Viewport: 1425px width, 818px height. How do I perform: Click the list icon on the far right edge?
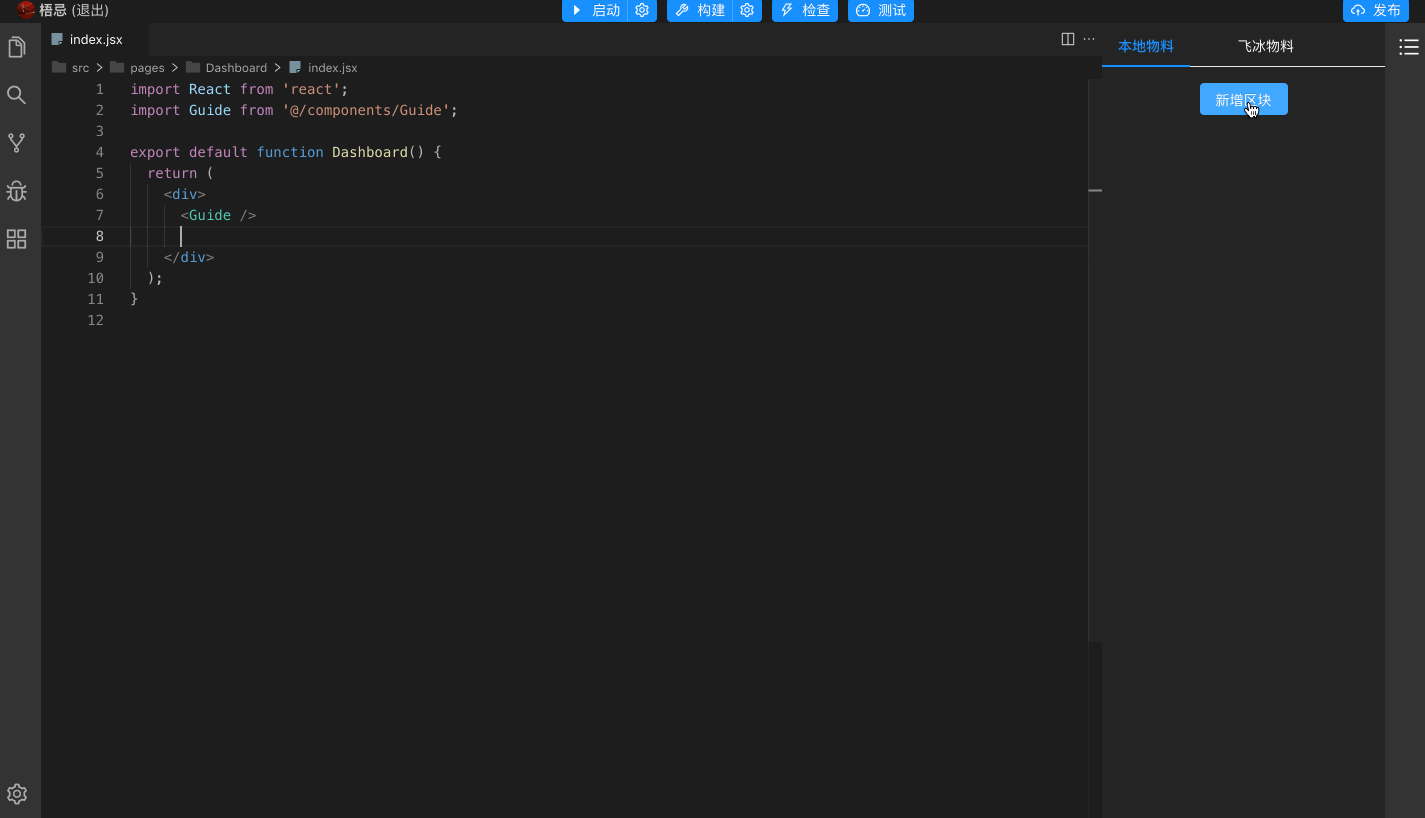1409,47
